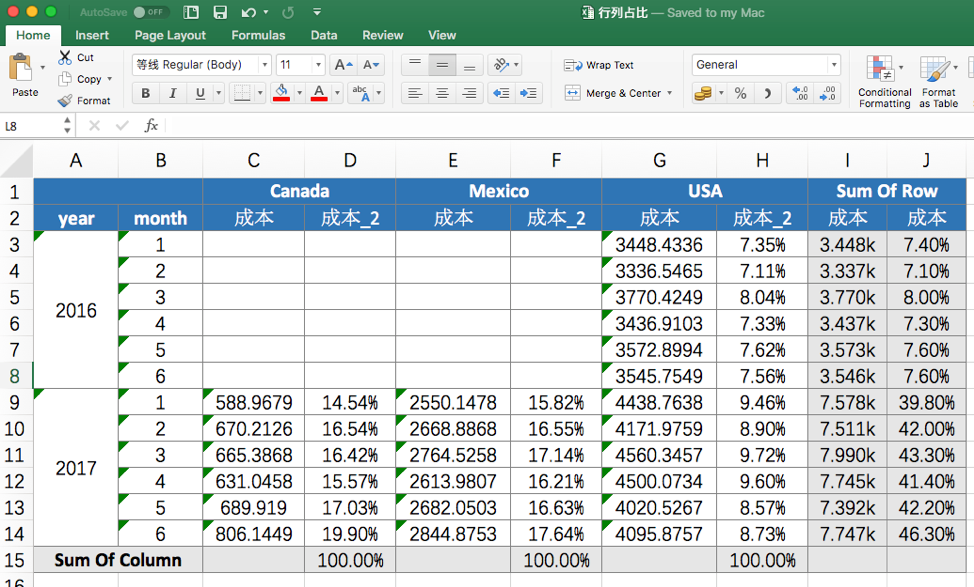Click the Name Box showing L8
The image size is (974, 587).
point(30,126)
